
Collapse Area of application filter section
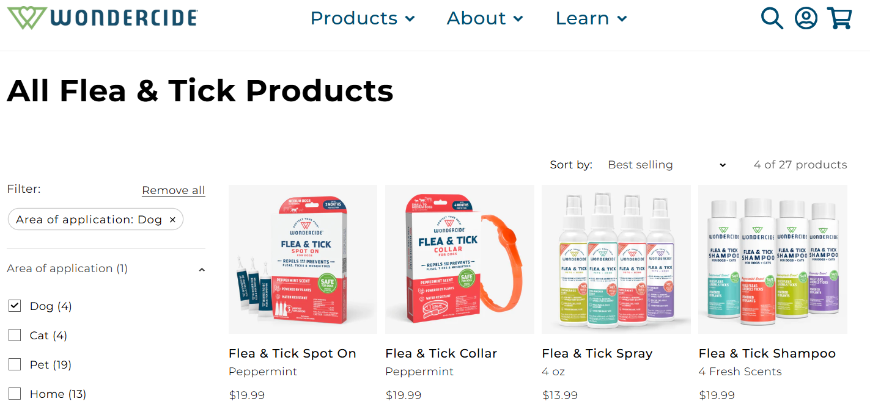[105, 269]
